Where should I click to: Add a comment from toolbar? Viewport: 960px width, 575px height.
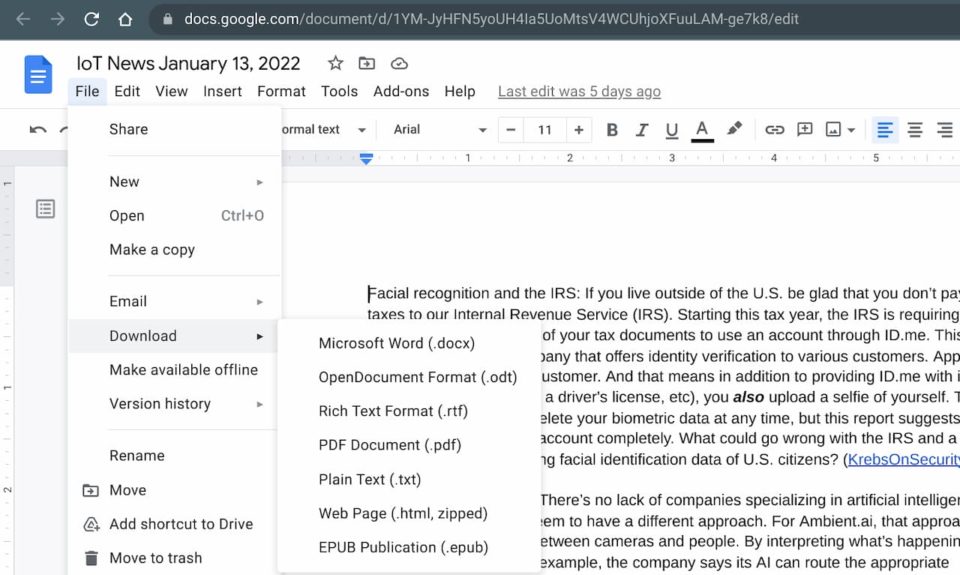click(x=804, y=129)
